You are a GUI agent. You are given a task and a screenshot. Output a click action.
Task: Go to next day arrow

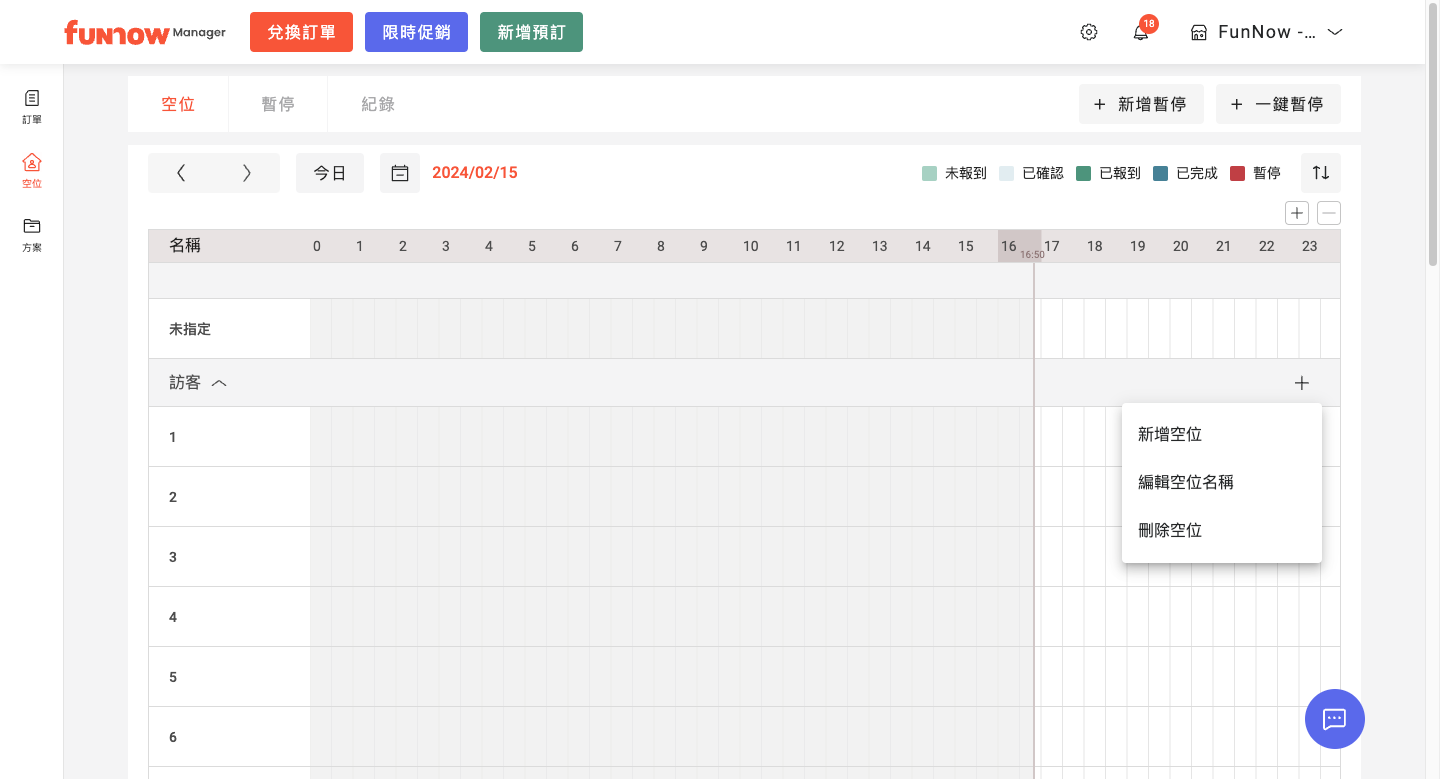click(x=247, y=173)
